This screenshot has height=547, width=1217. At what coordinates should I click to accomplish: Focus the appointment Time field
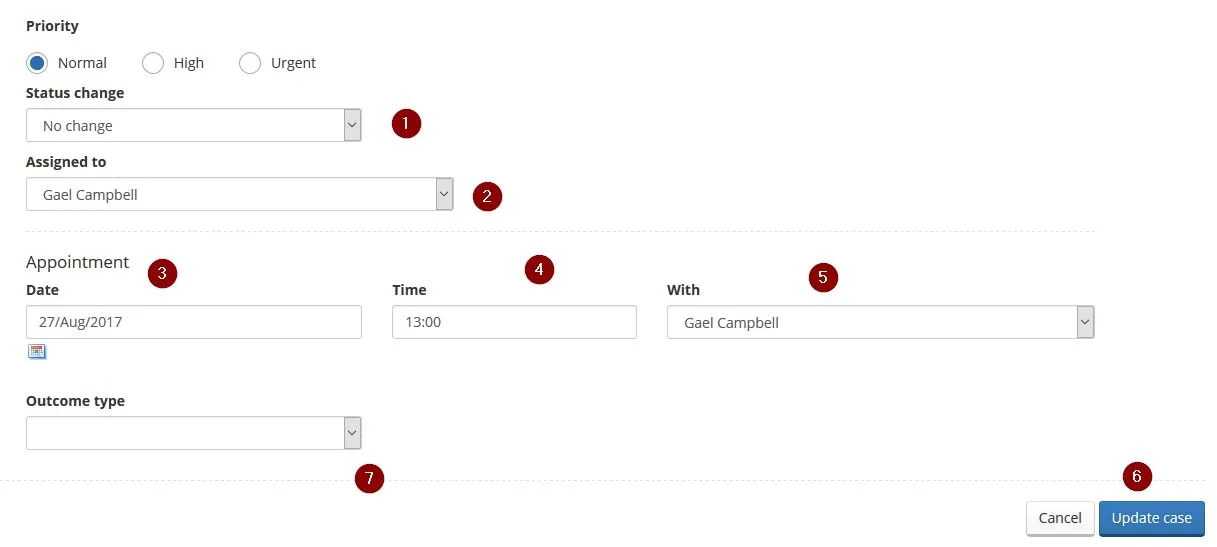click(x=514, y=323)
